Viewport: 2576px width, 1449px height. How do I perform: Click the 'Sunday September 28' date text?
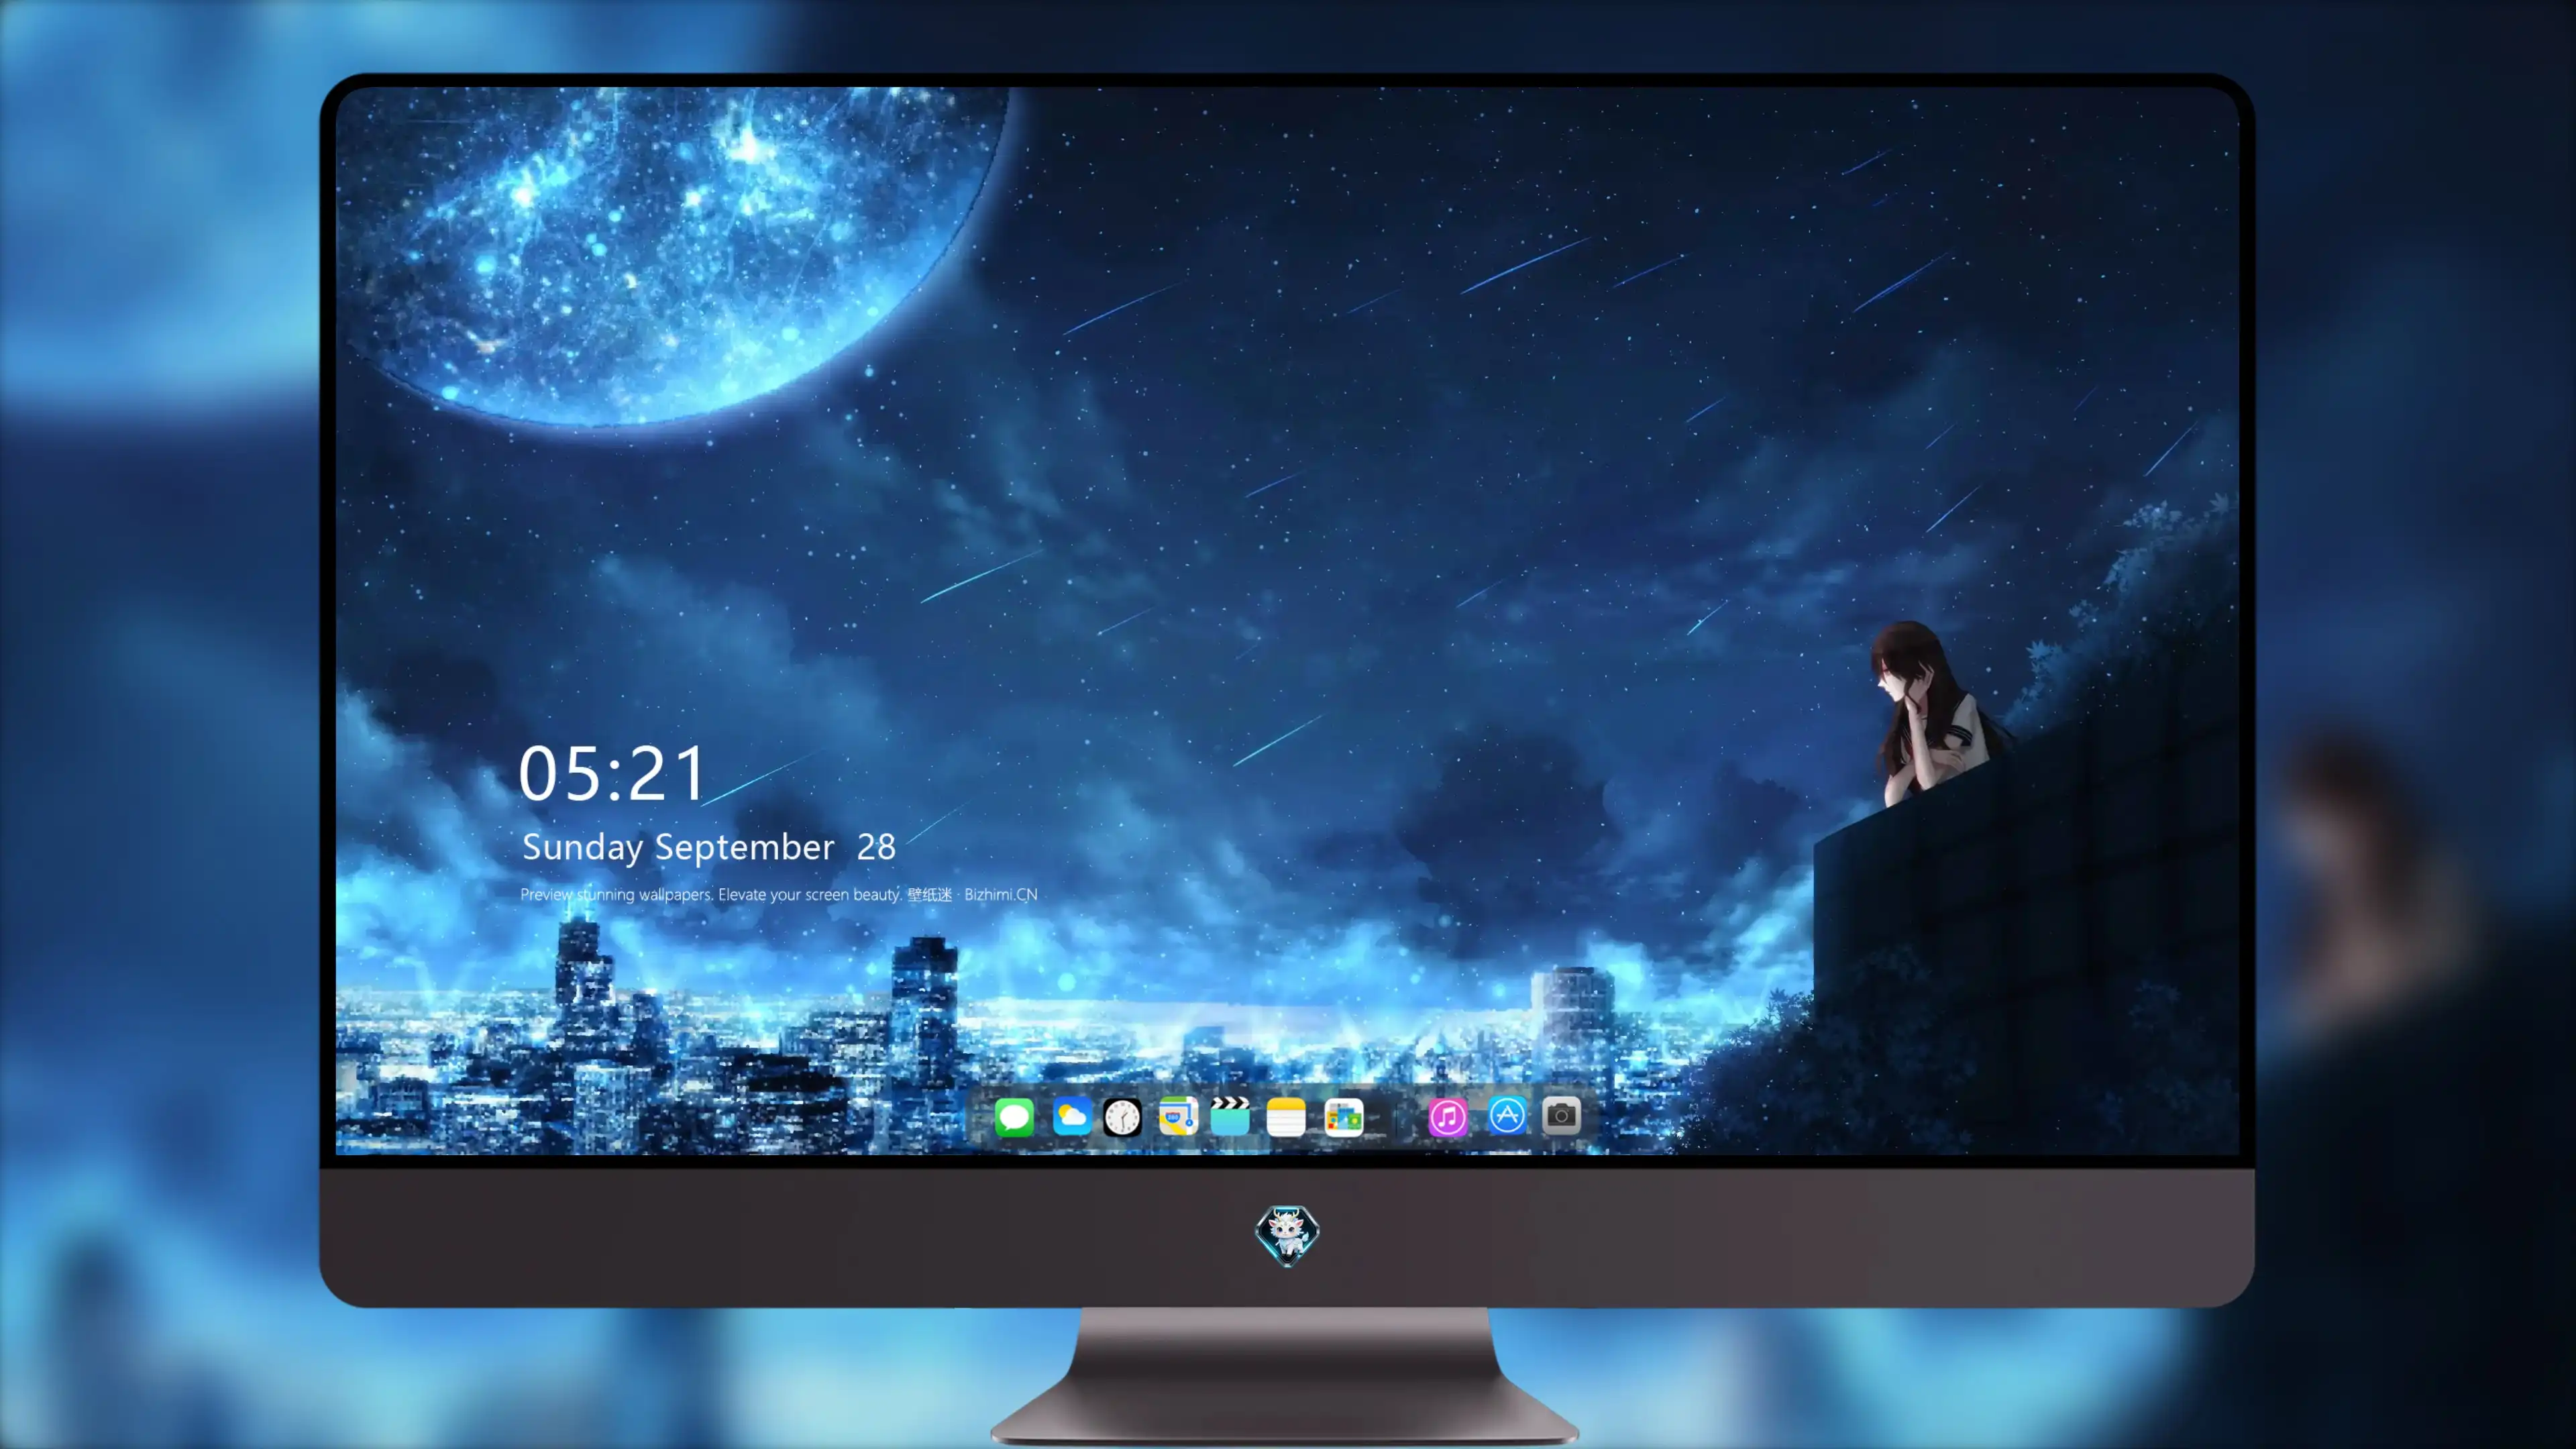708,847
